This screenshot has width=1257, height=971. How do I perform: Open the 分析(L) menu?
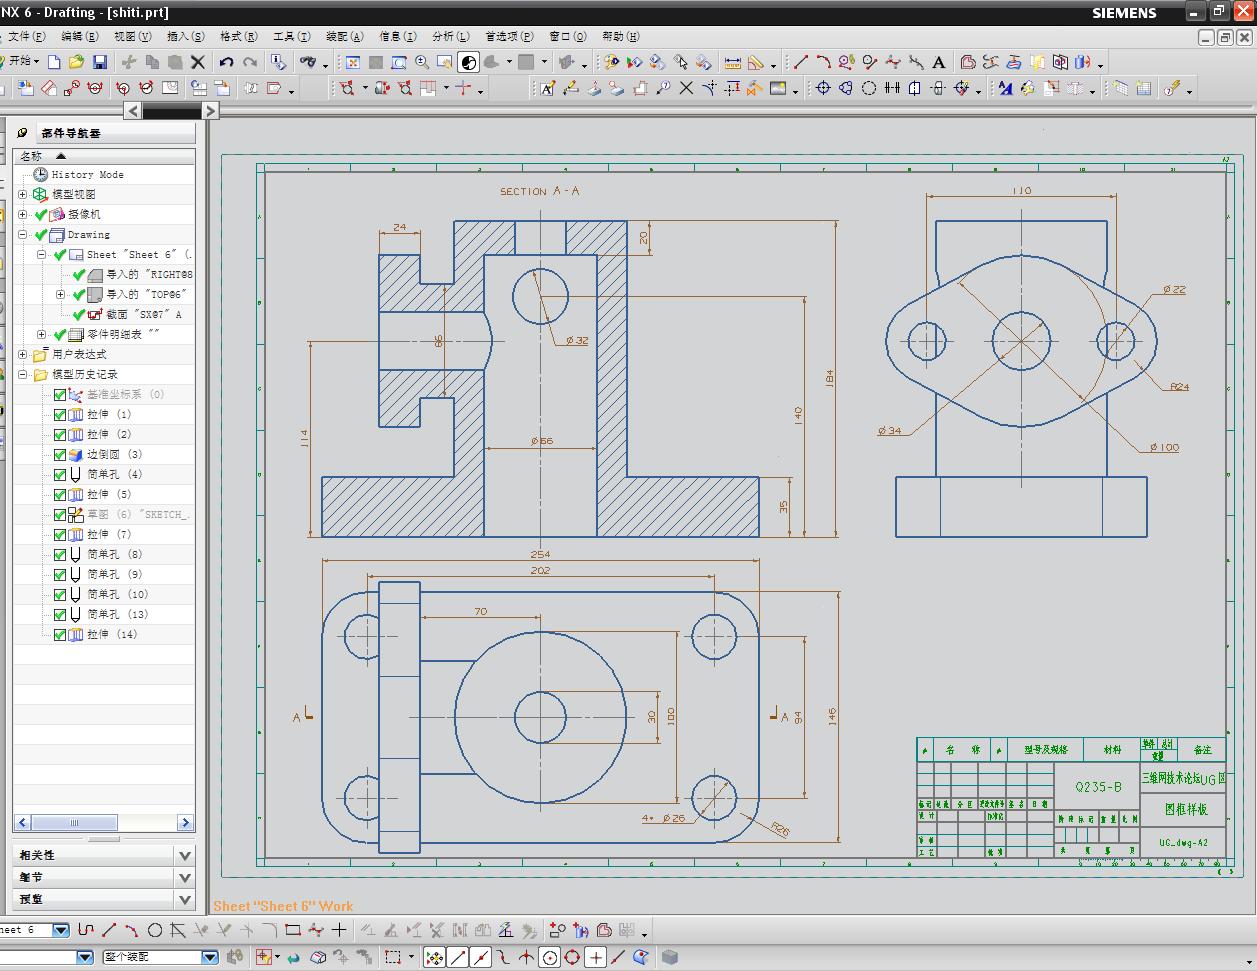[450, 36]
